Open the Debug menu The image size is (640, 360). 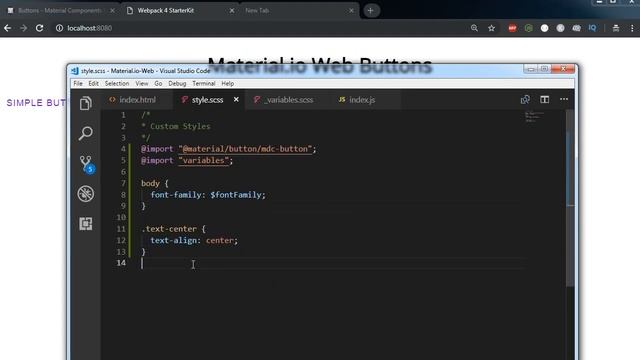177,83
